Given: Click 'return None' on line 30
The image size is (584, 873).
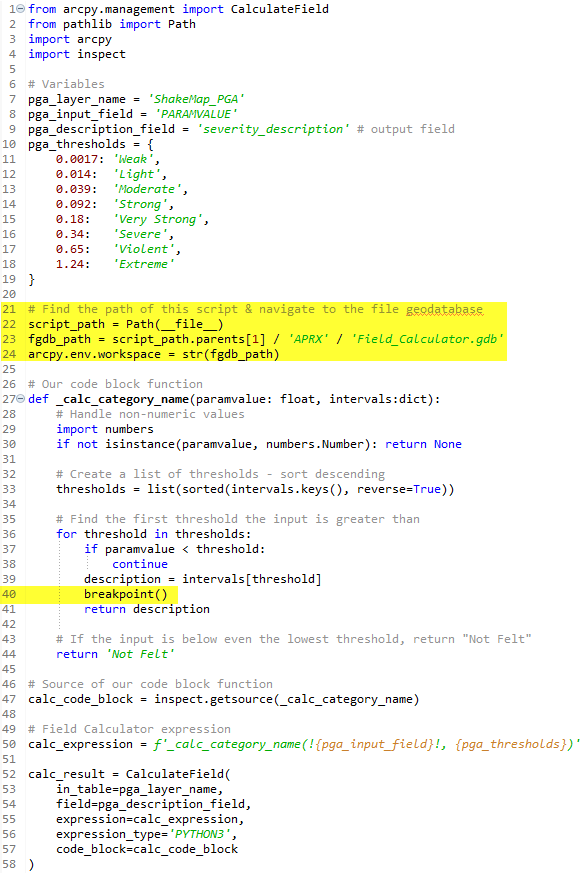Looking at the screenshot, I should pos(423,444).
